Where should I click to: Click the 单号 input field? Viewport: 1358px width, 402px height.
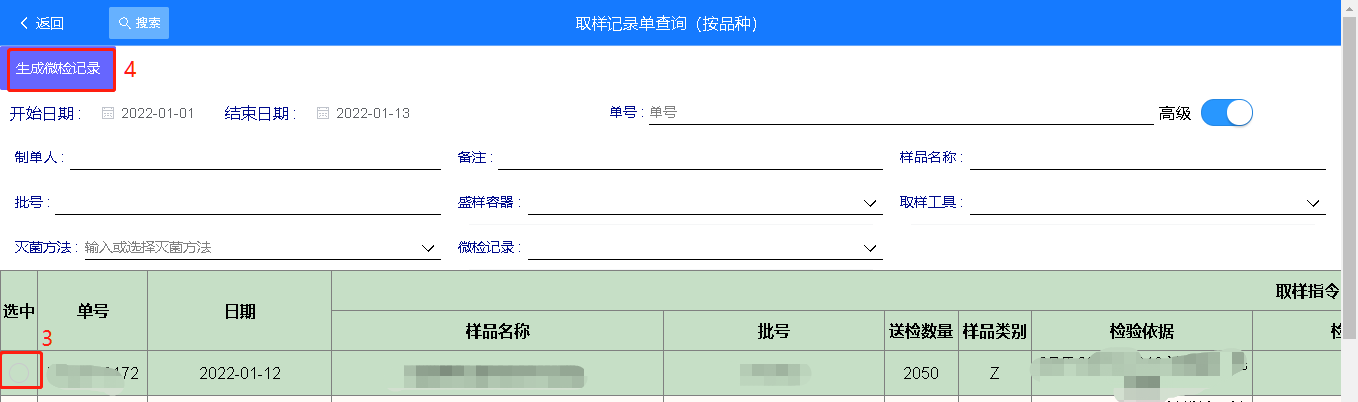900,113
